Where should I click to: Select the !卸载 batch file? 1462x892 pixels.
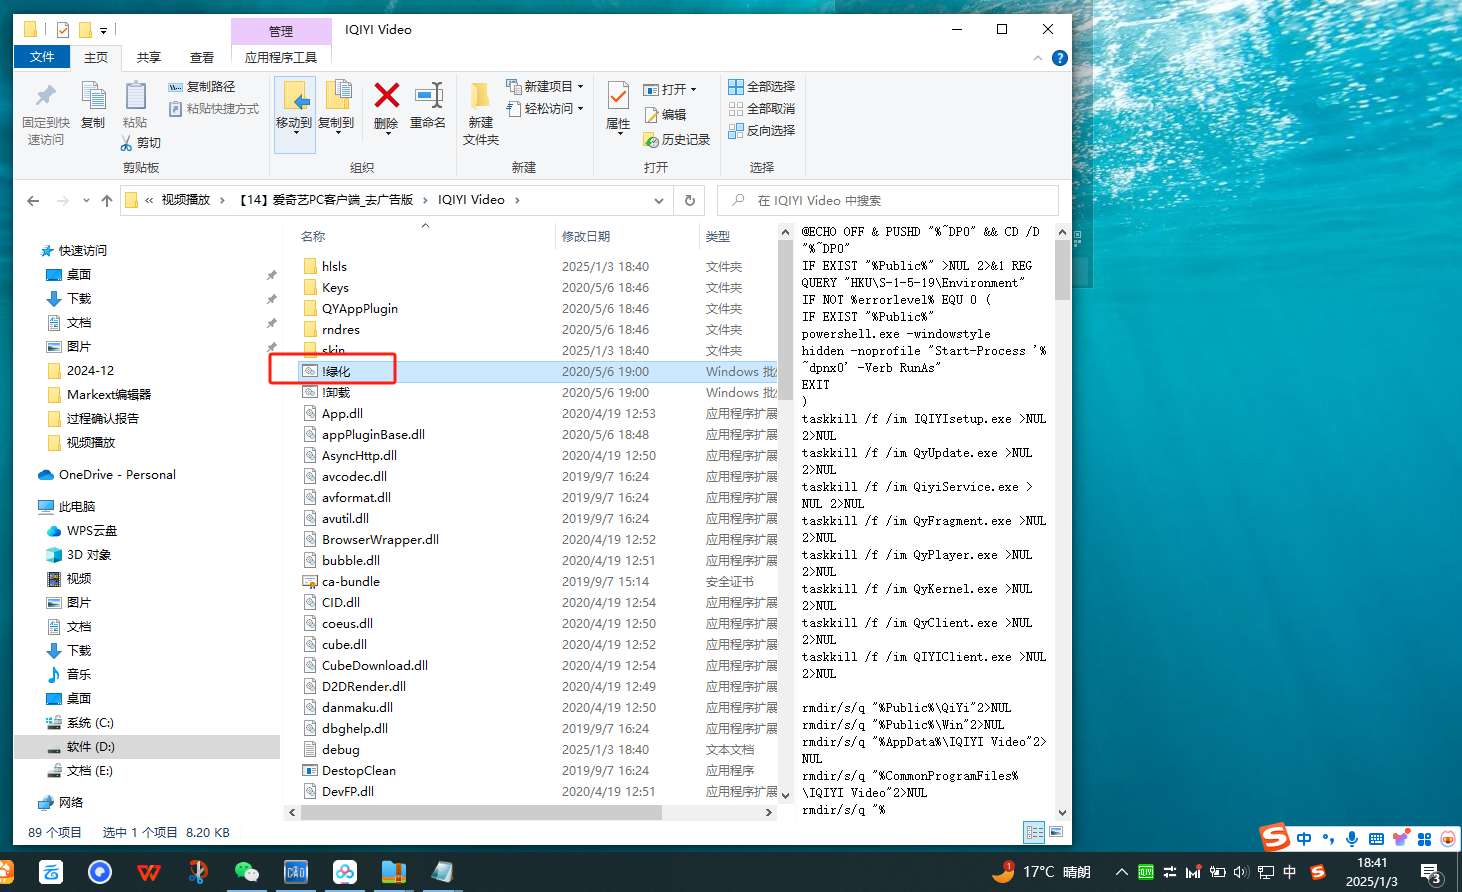pyautogui.click(x=336, y=393)
